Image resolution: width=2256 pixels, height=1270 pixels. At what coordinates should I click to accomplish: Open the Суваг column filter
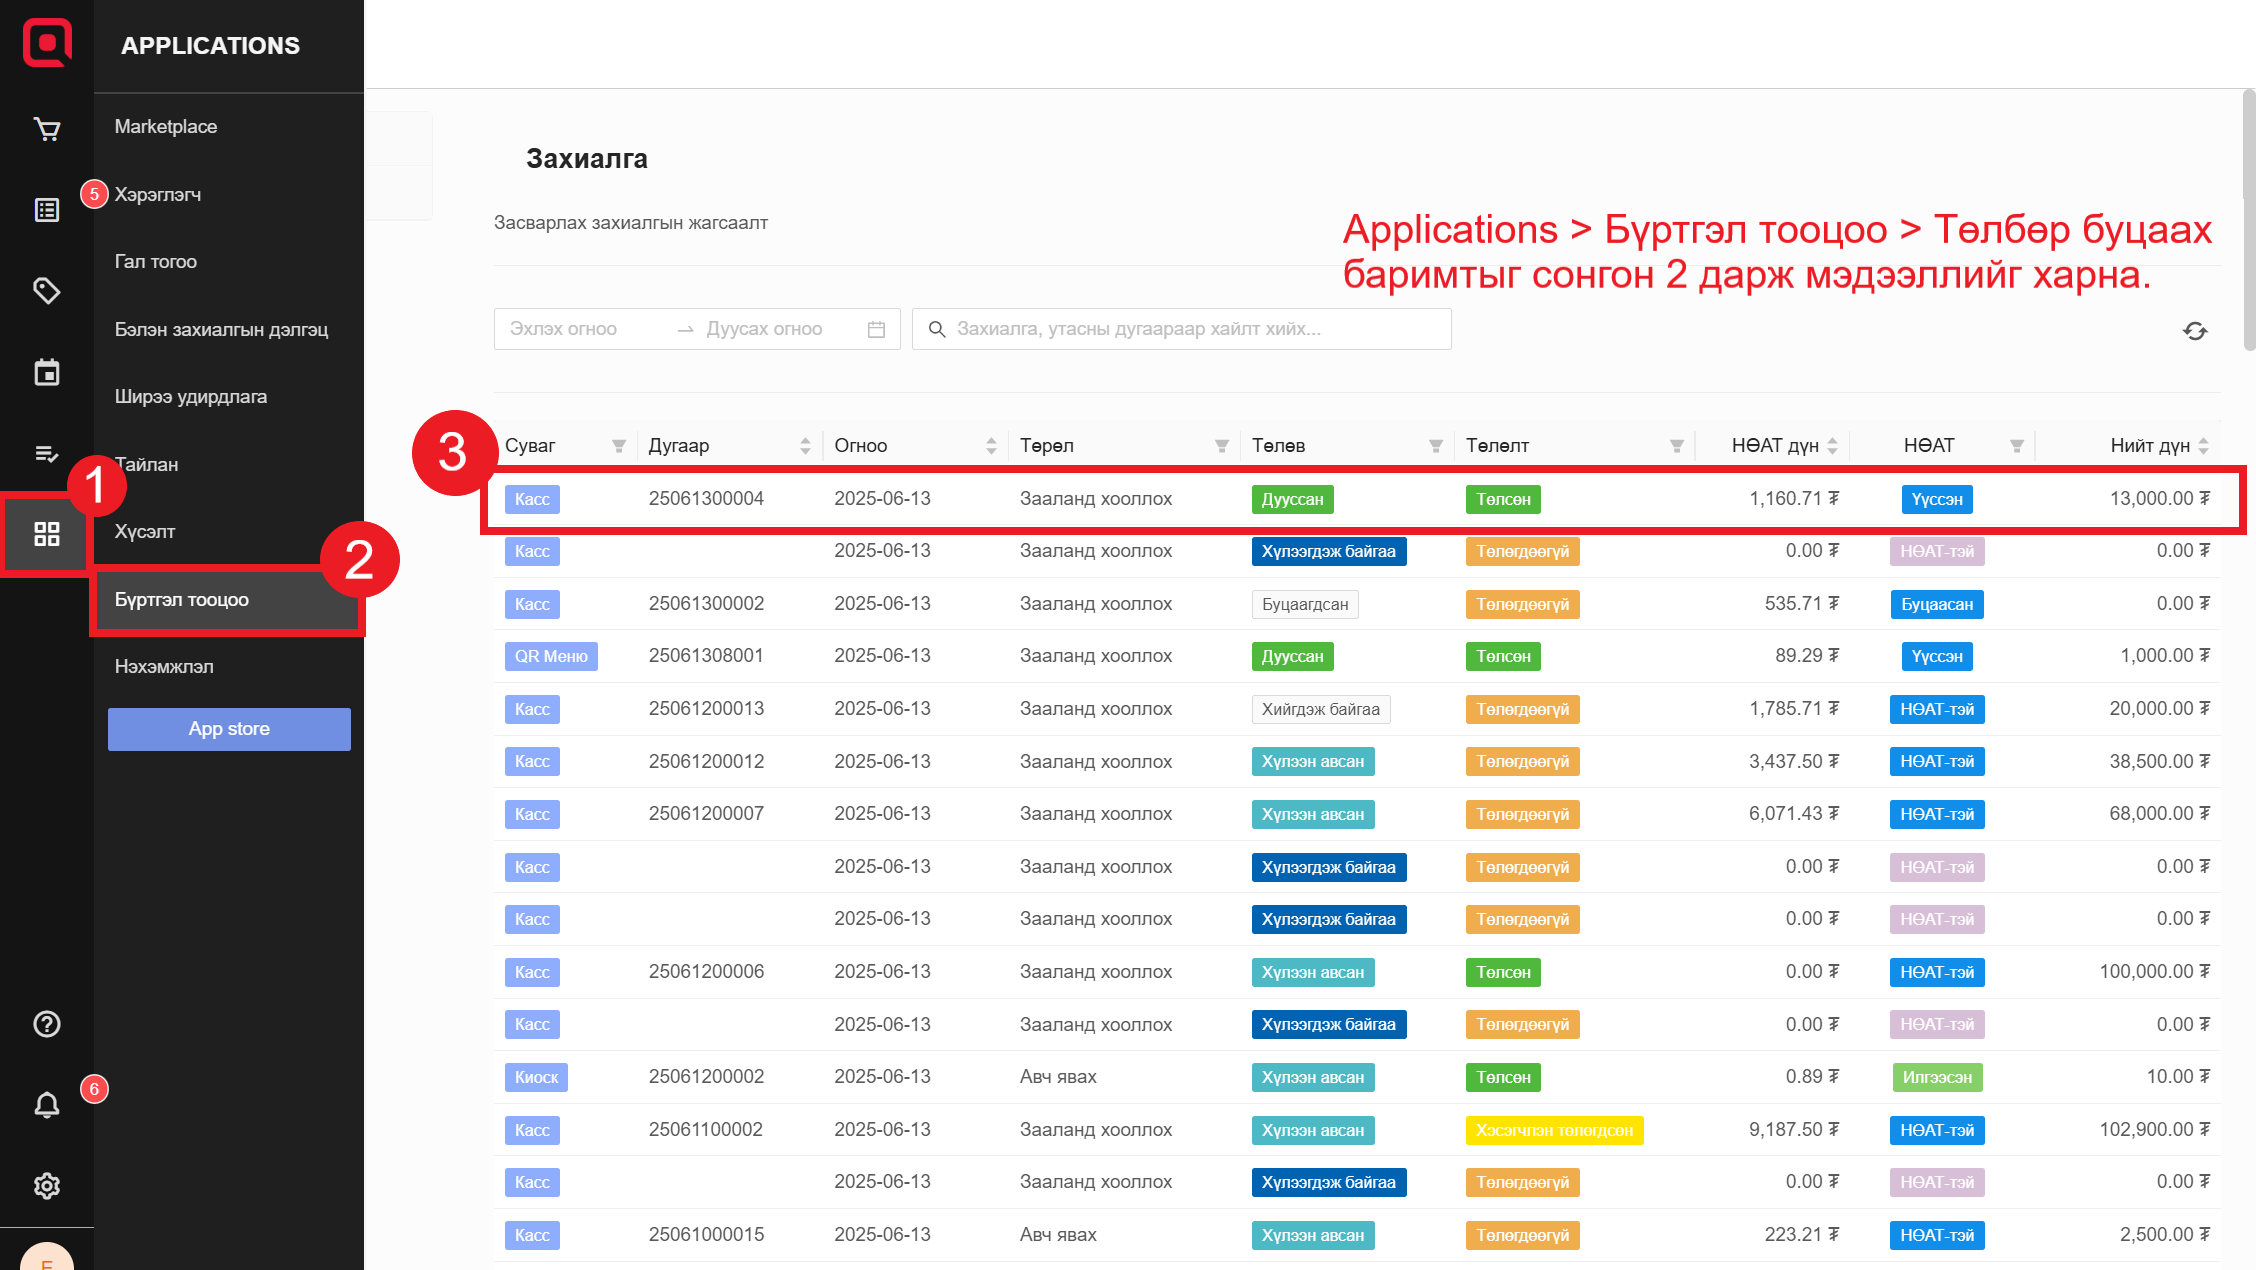(619, 446)
